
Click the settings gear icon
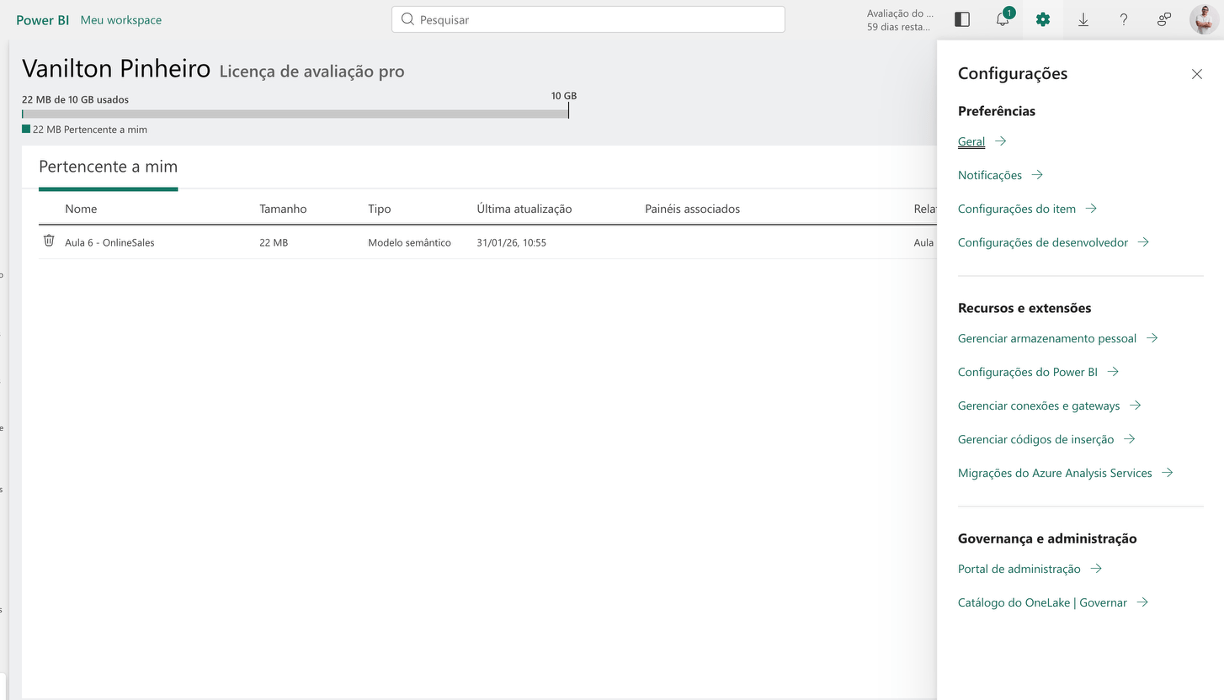(1043, 19)
